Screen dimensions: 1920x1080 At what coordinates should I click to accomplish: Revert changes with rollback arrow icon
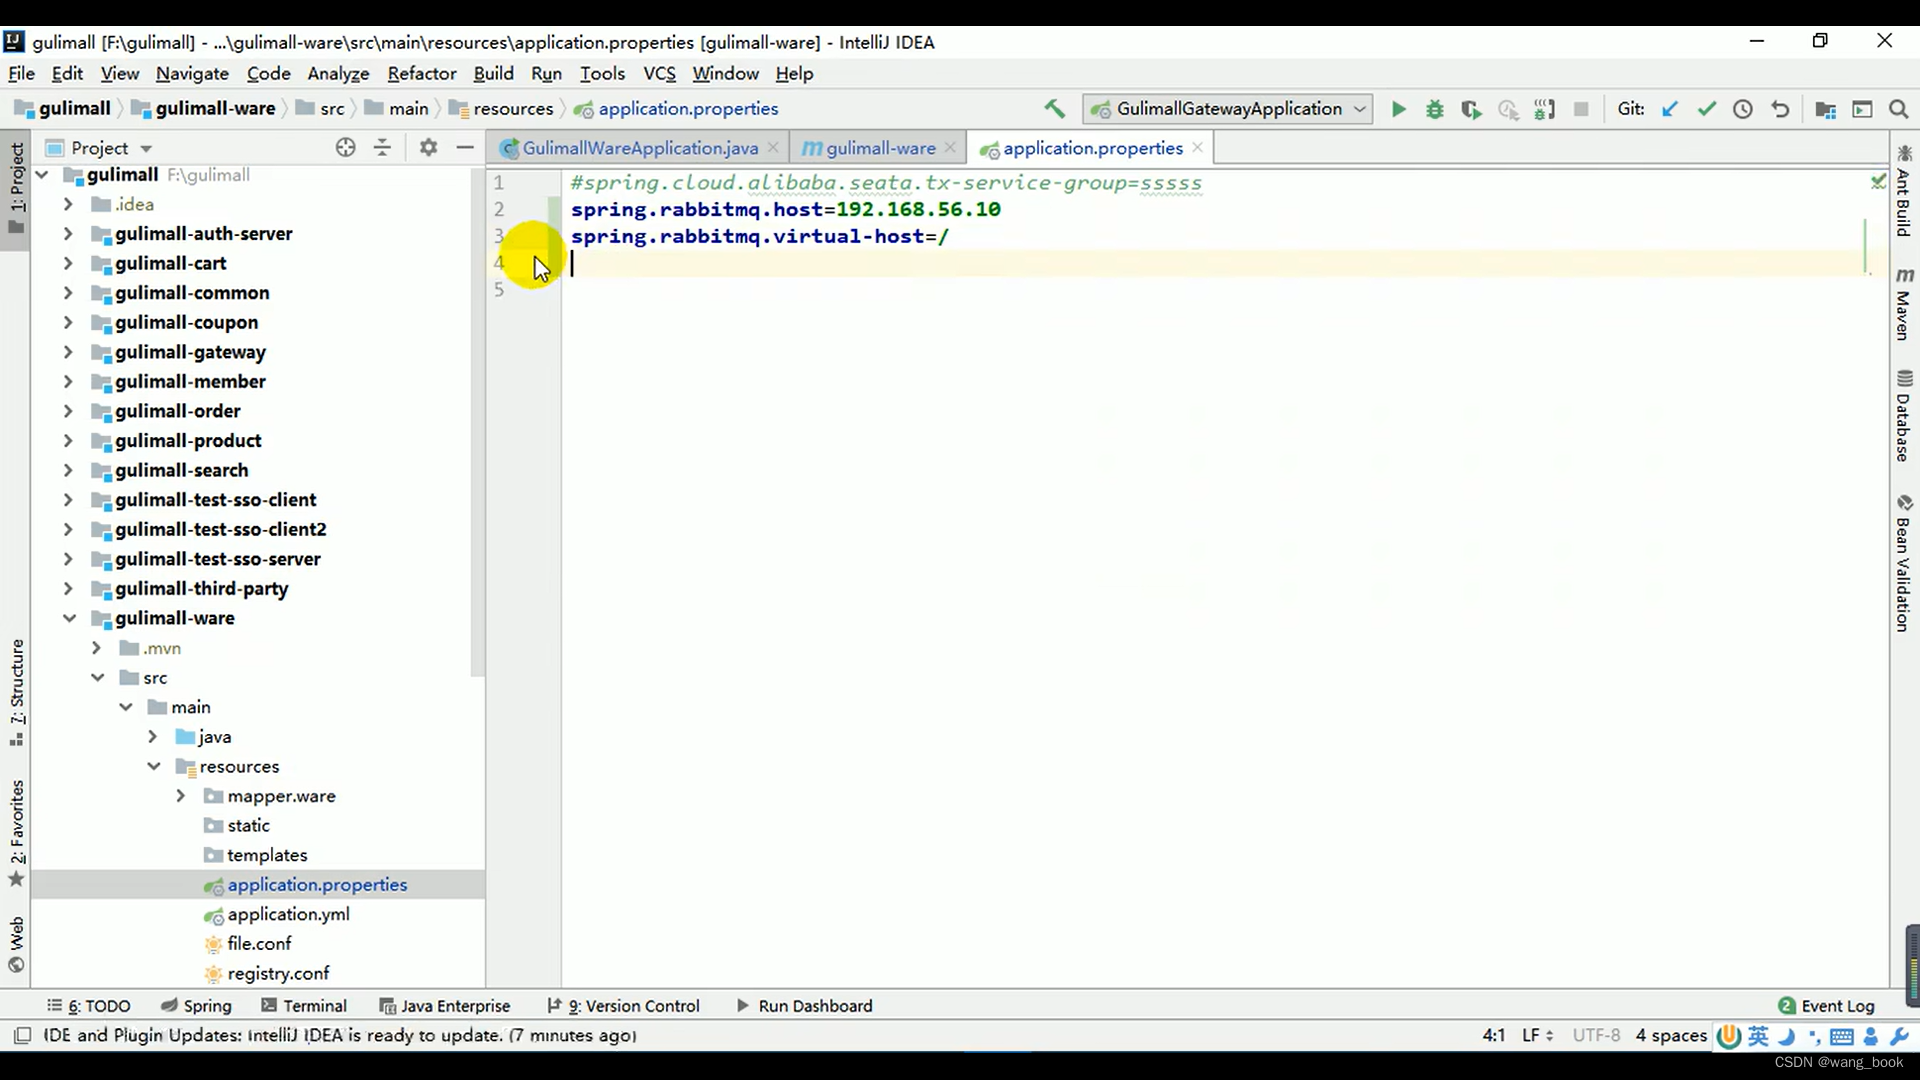coord(1780,109)
